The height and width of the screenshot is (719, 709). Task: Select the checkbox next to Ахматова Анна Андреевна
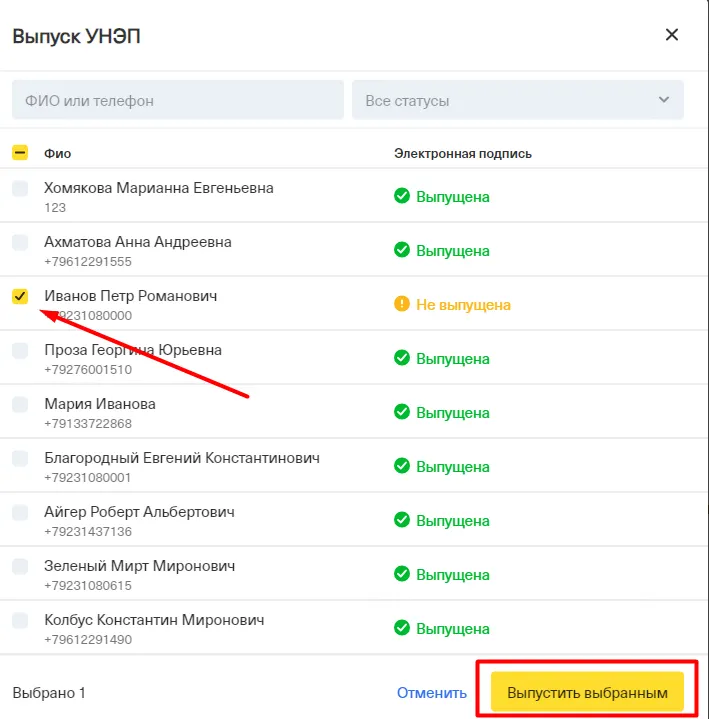click(20, 242)
